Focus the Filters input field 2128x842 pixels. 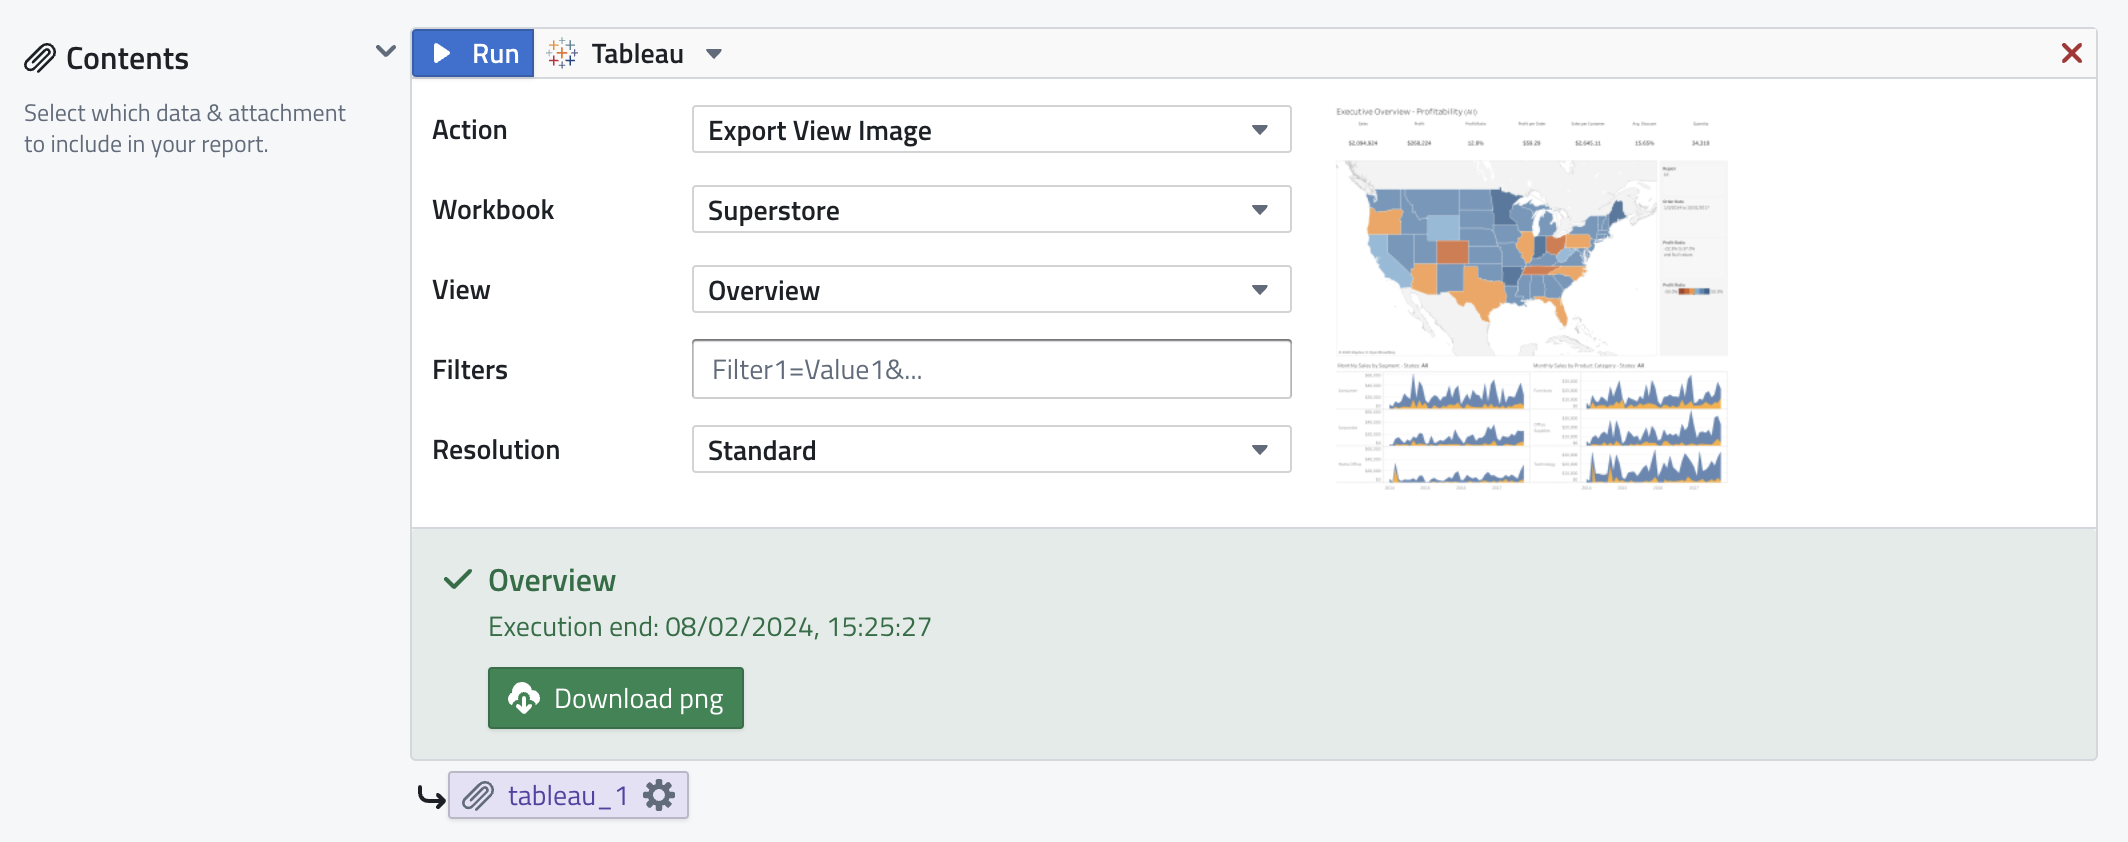[990, 370]
